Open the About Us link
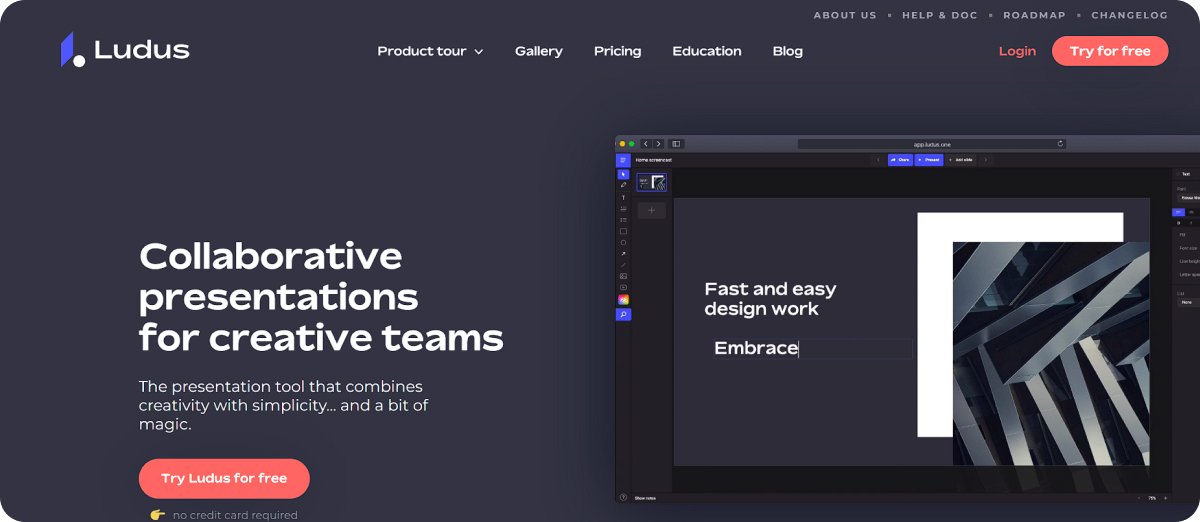Screen dimensions: 1200x522 click(845, 15)
